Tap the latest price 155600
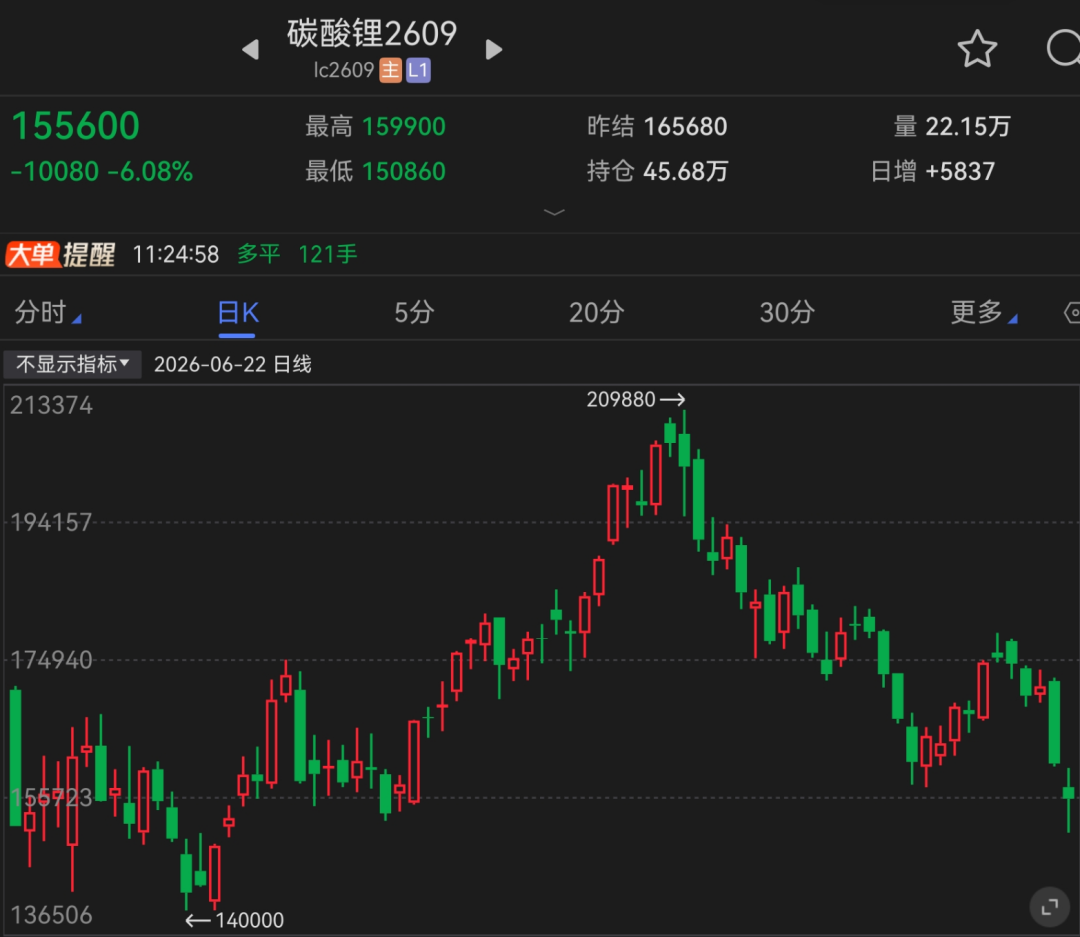Image resolution: width=1080 pixels, height=937 pixels. tap(76, 126)
